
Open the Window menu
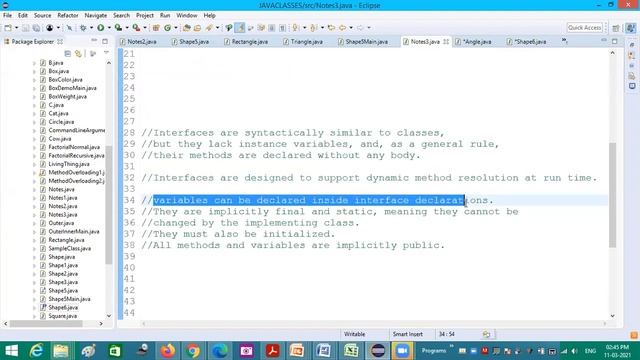[187, 16]
